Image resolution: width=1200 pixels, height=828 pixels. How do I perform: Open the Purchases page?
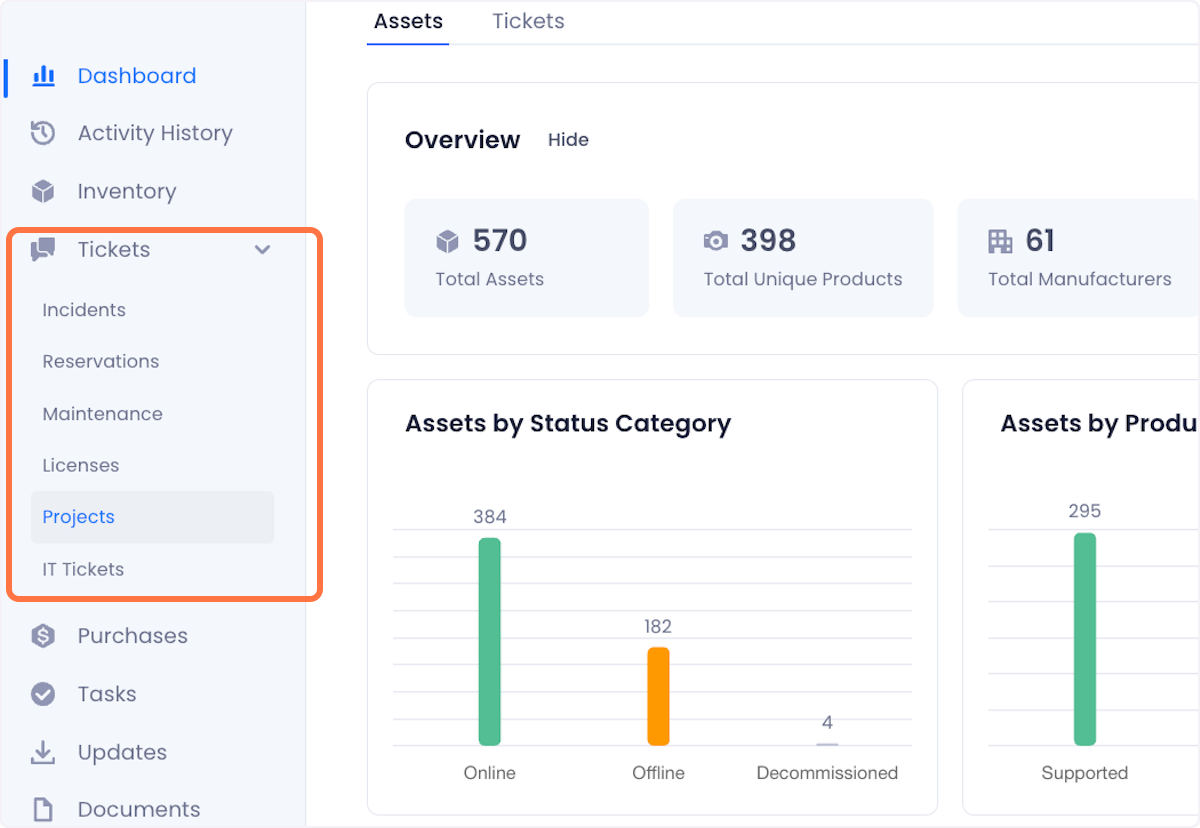coord(133,636)
